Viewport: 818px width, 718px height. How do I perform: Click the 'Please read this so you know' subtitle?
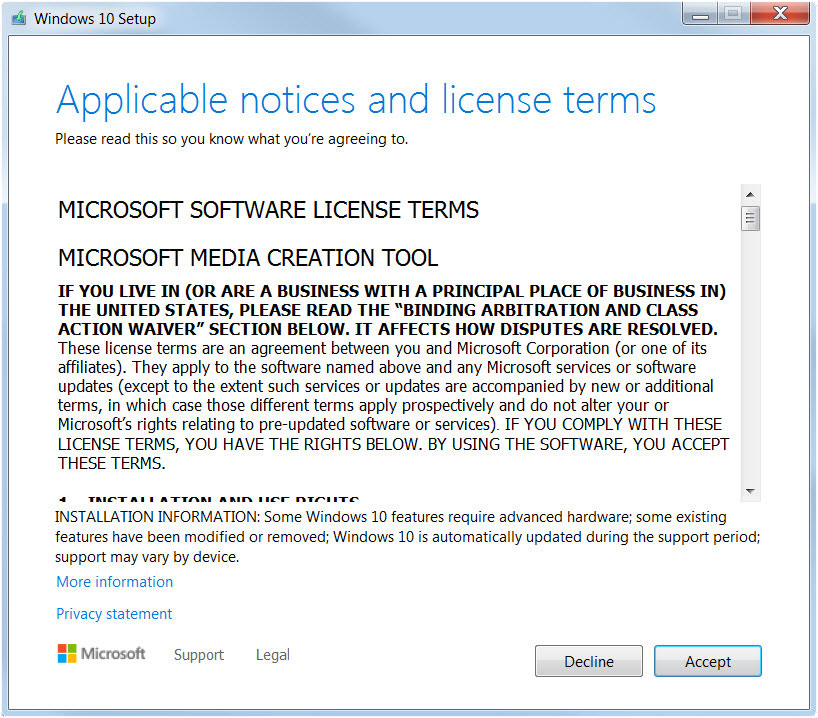(232, 139)
